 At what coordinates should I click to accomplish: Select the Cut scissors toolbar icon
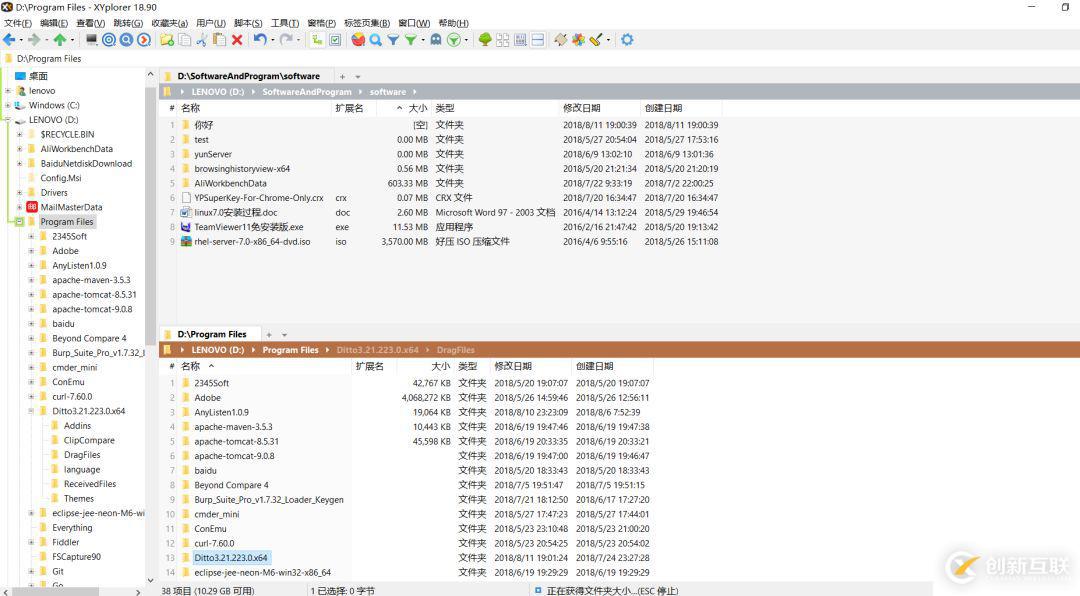point(200,40)
